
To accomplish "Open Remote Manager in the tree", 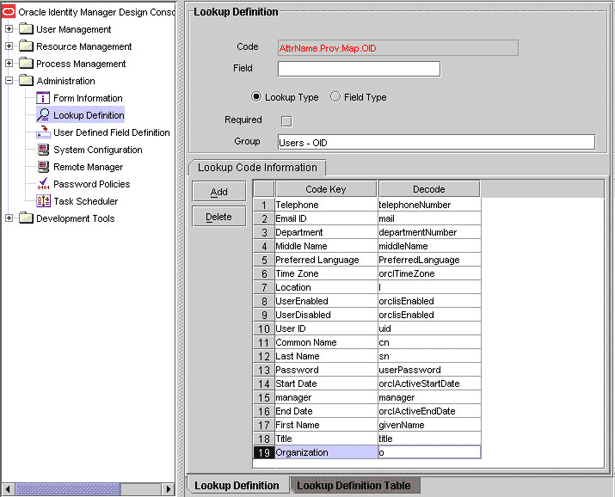I will [88, 167].
